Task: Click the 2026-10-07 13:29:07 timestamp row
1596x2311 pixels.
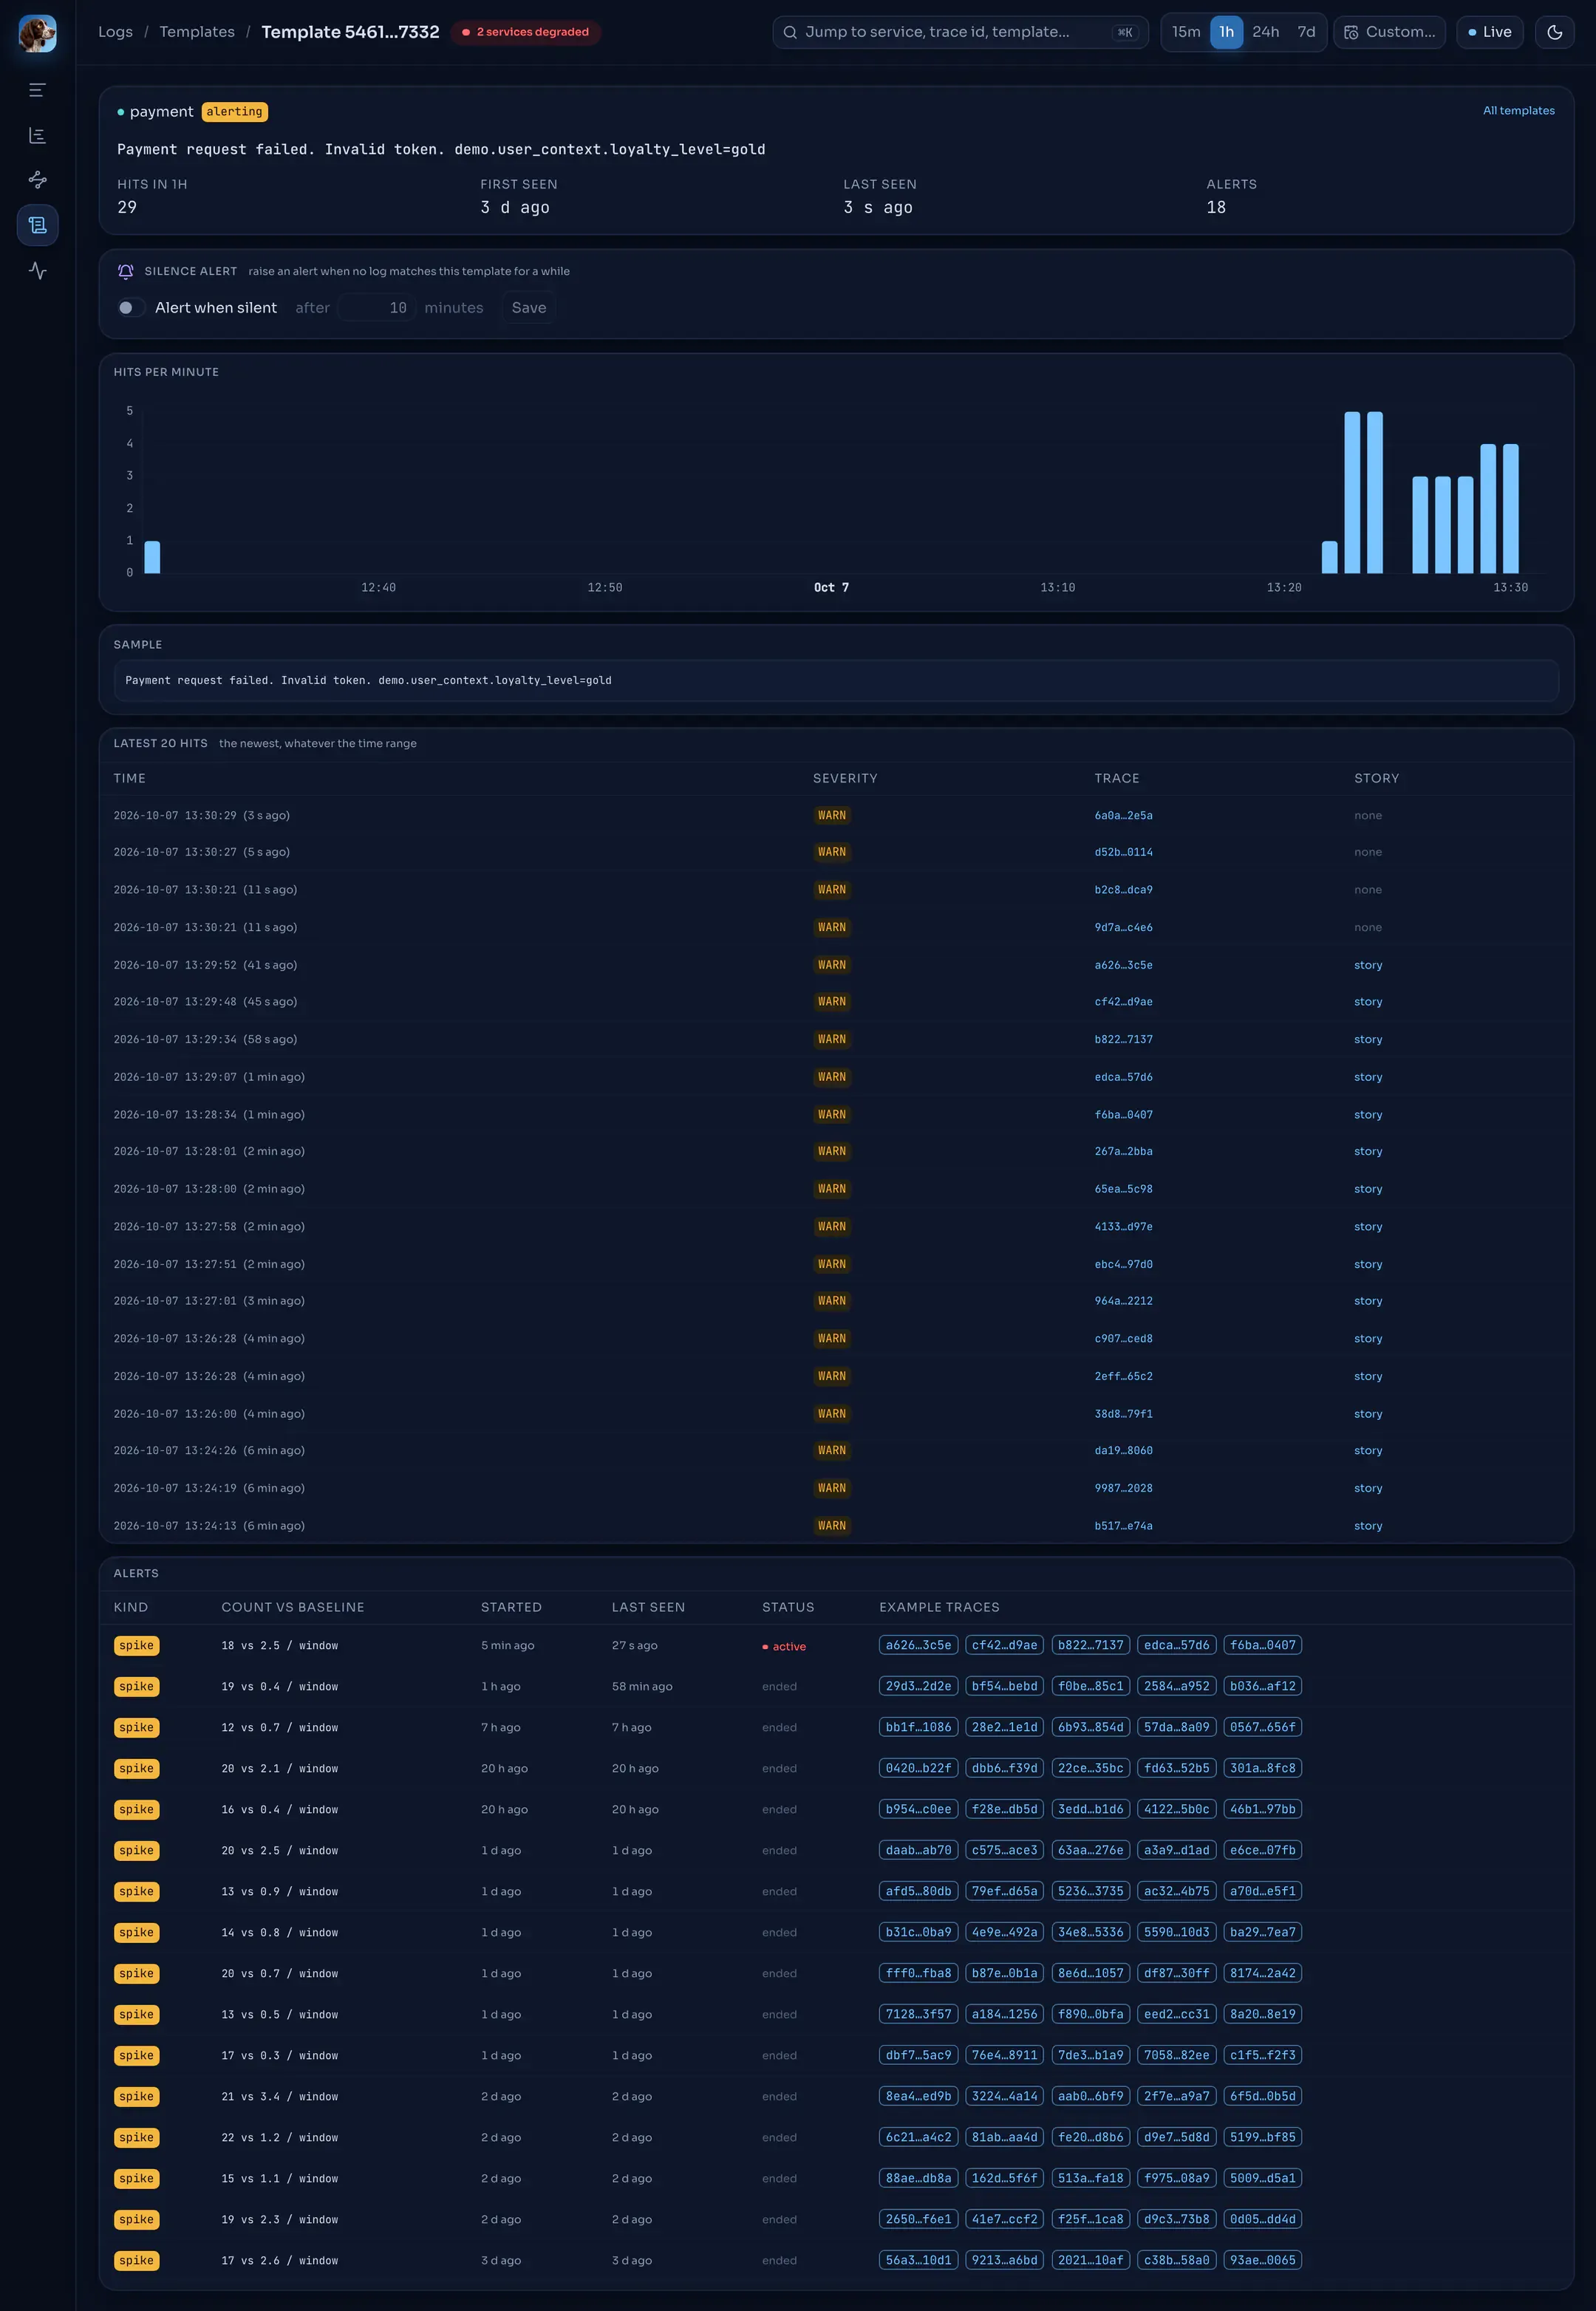Action: 836,1077
